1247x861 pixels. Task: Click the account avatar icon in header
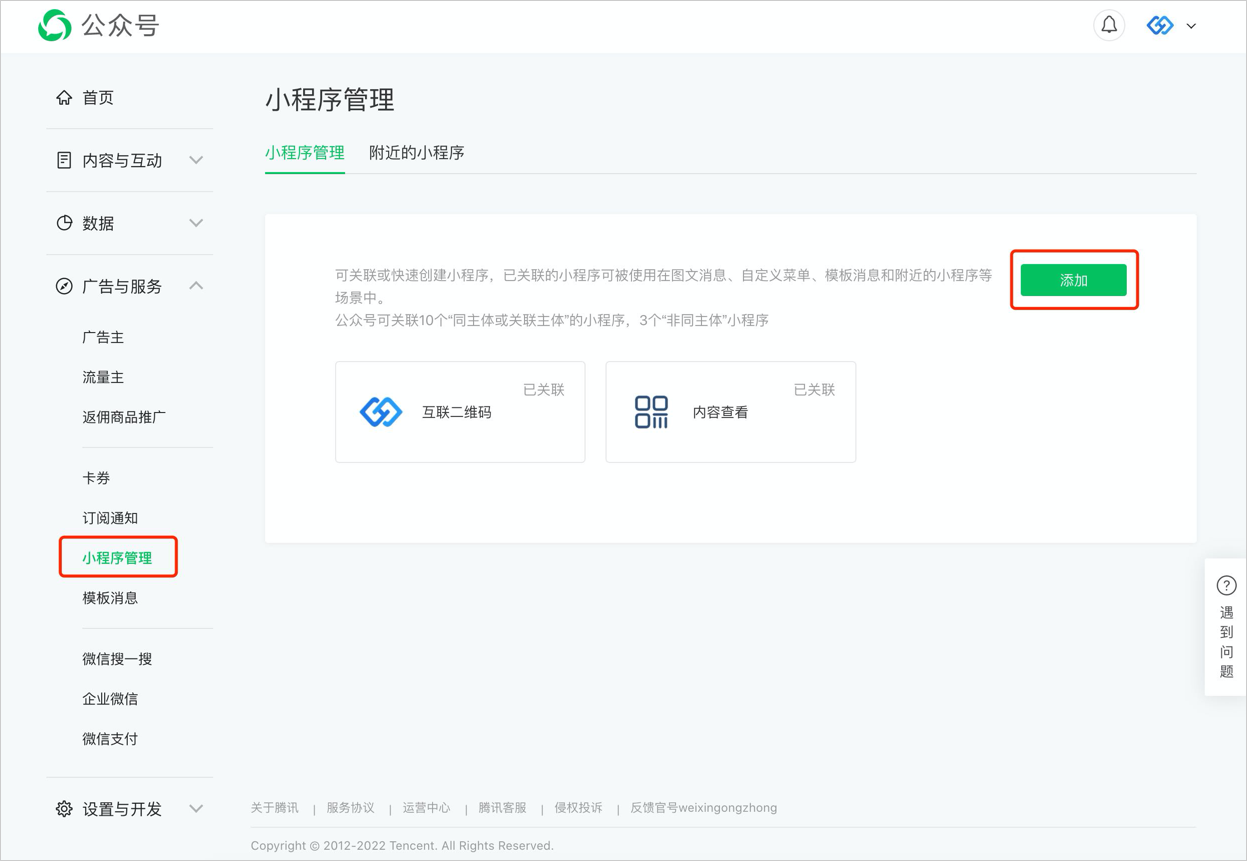tap(1160, 26)
